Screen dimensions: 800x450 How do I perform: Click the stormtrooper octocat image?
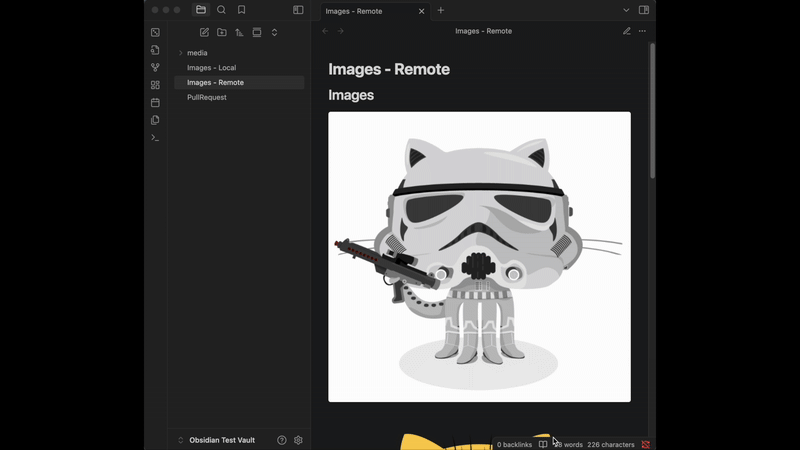click(x=479, y=257)
